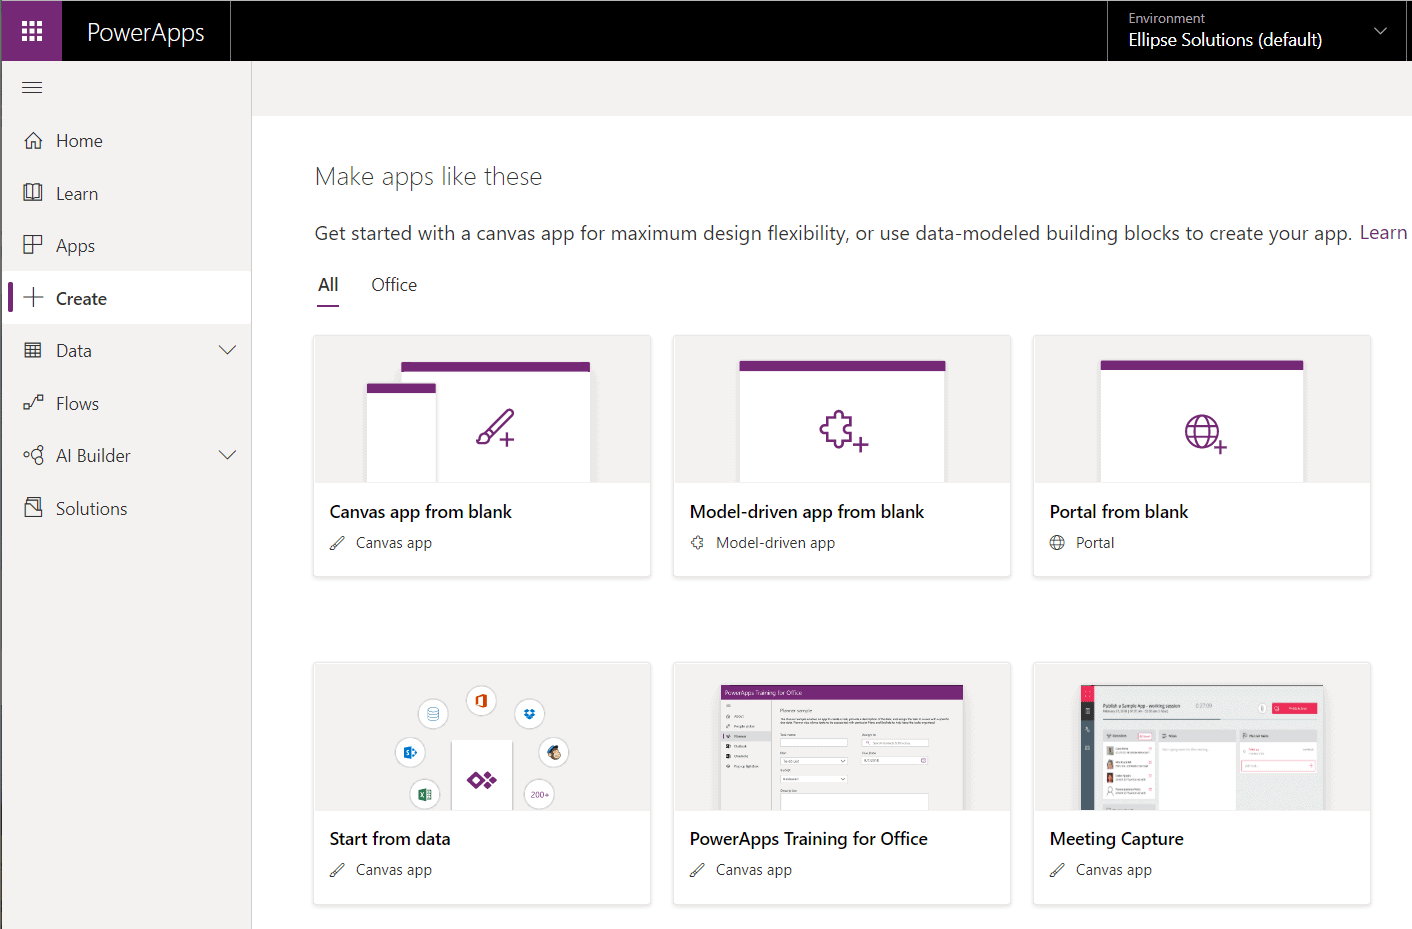Click the pencil icon under Canvas app from blank
This screenshot has width=1412, height=929.
coord(337,543)
